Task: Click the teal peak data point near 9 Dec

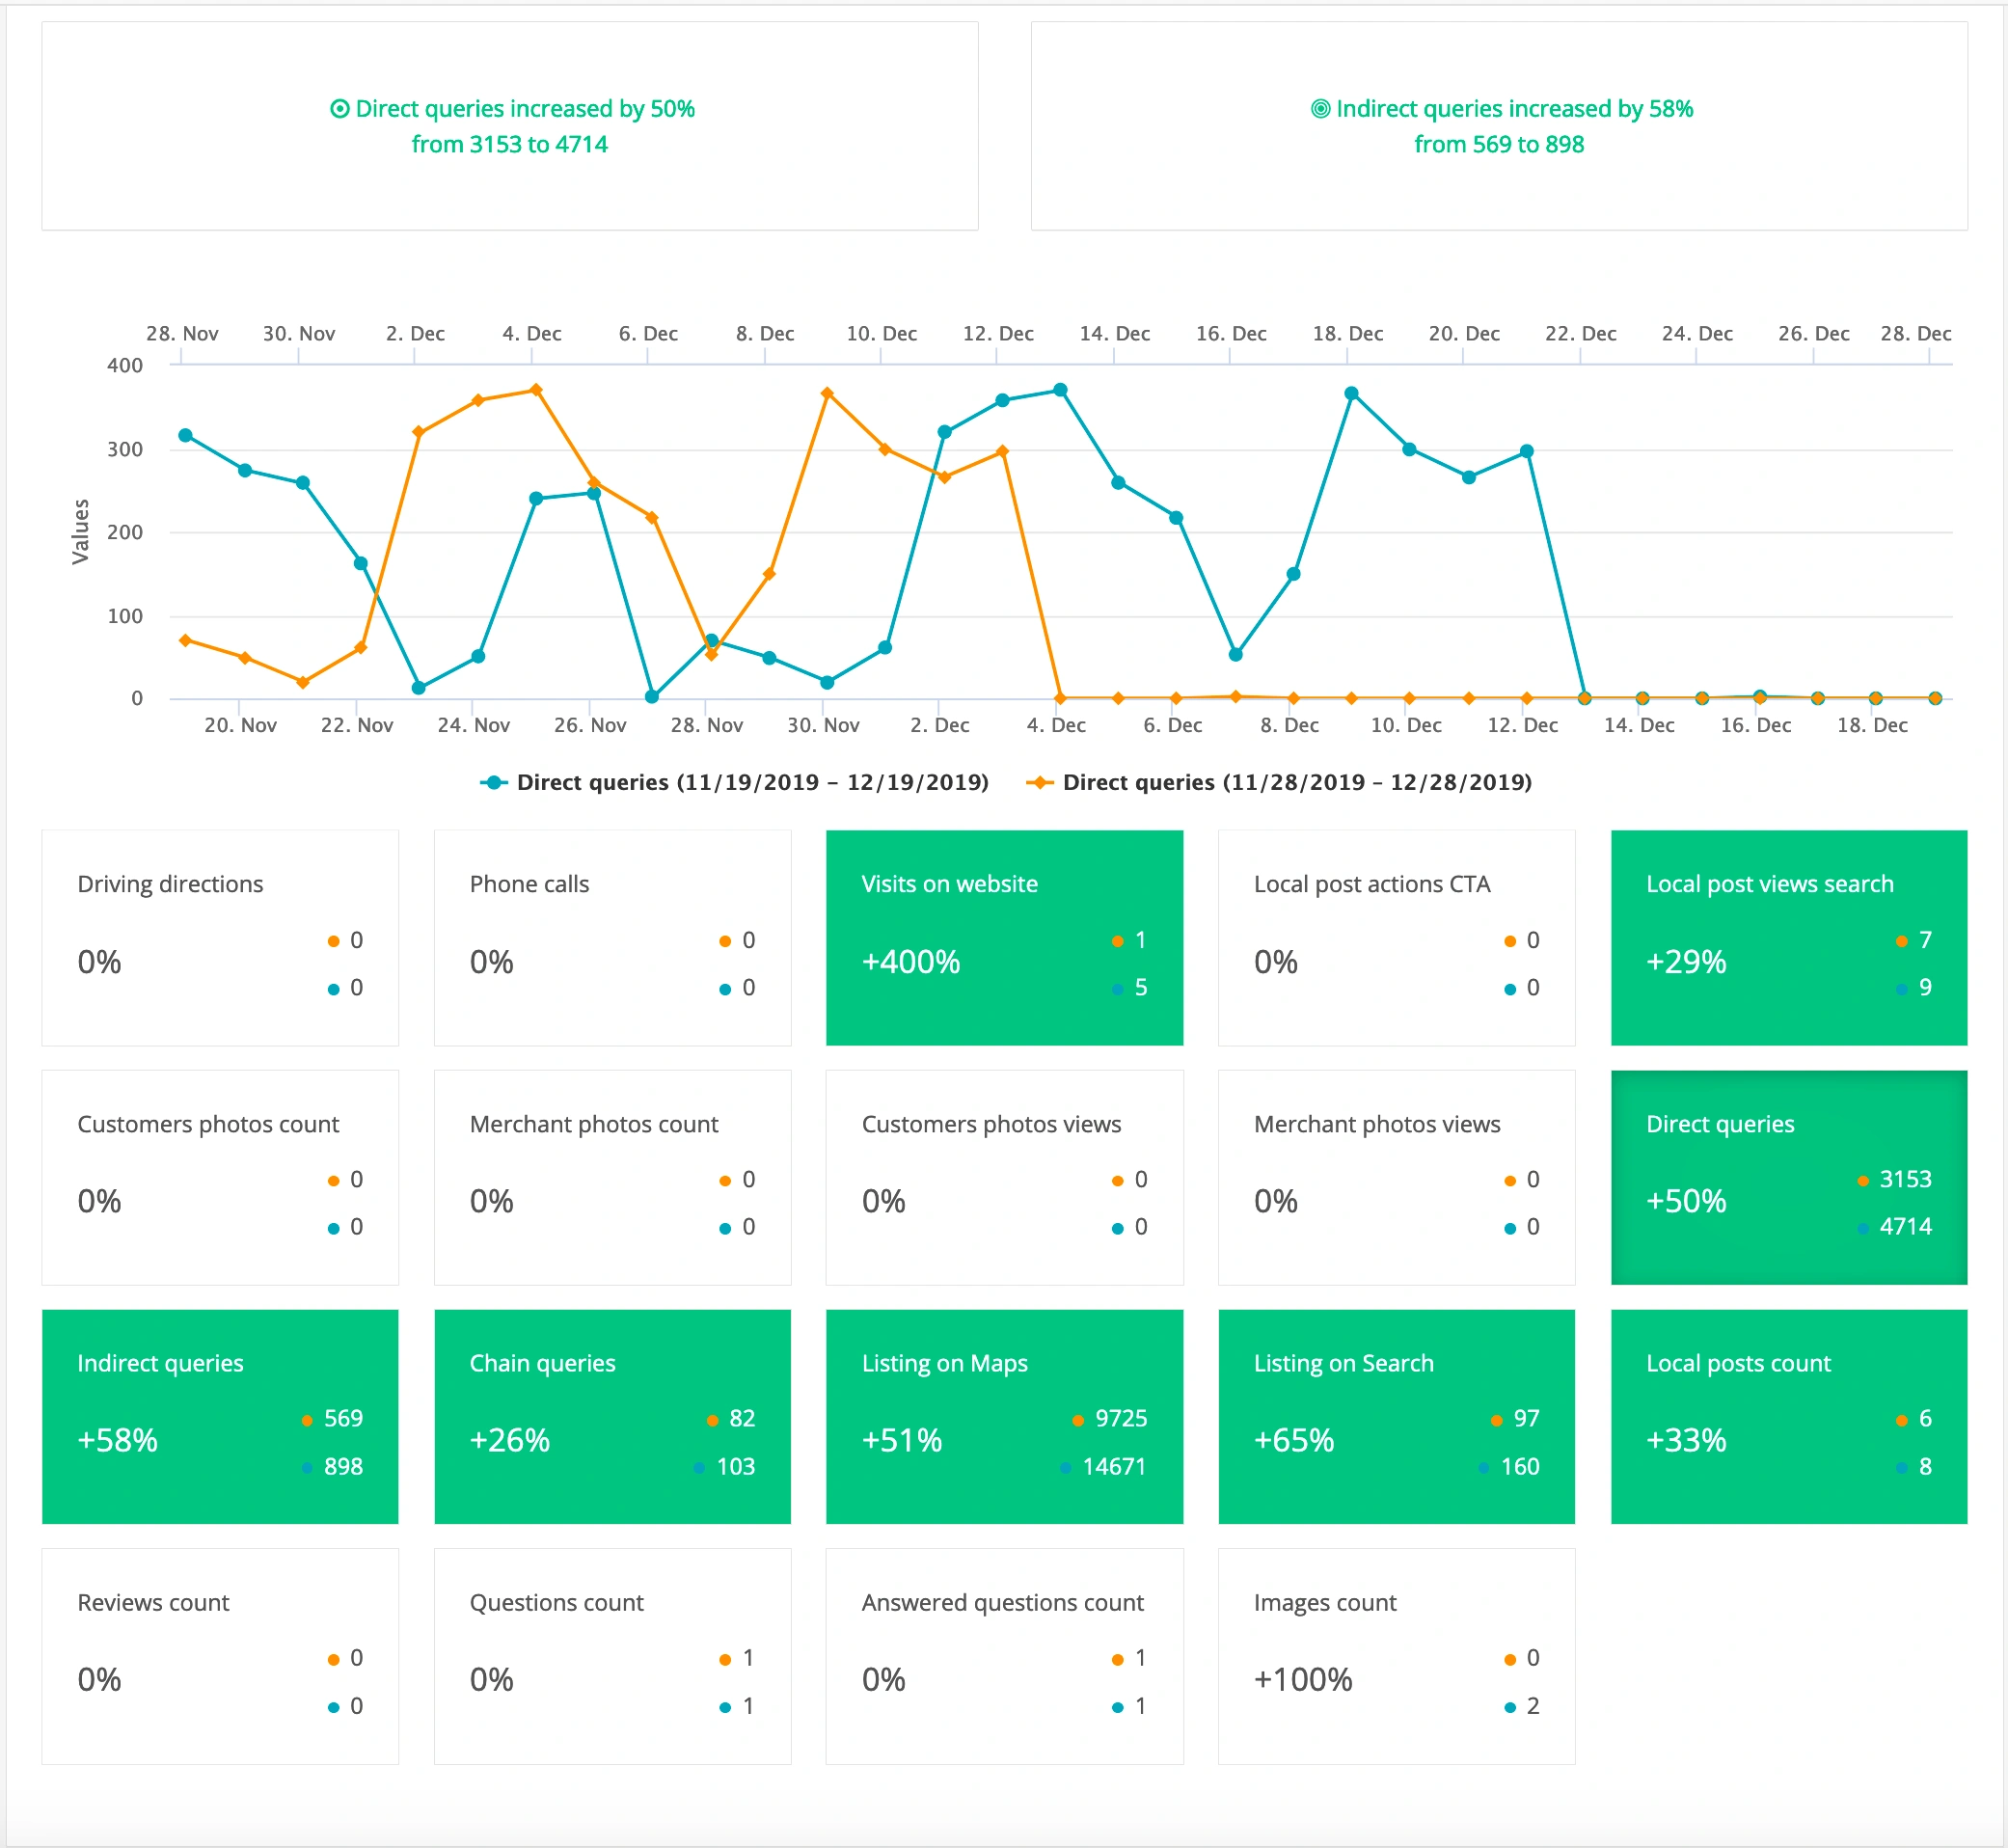Action: tap(1351, 392)
